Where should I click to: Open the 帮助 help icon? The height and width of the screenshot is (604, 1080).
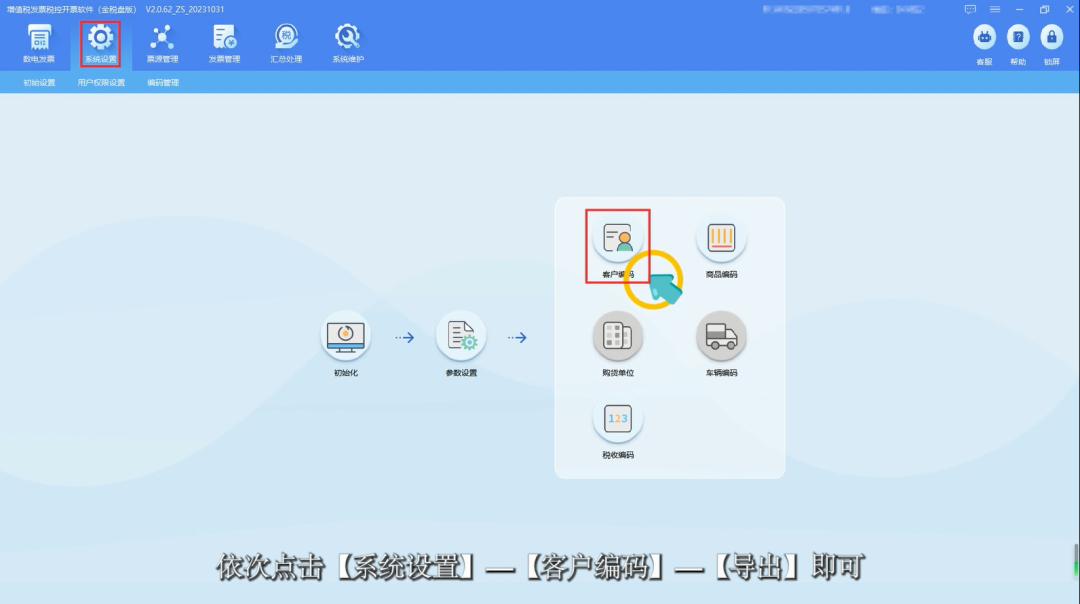pyautogui.click(x=1018, y=37)
